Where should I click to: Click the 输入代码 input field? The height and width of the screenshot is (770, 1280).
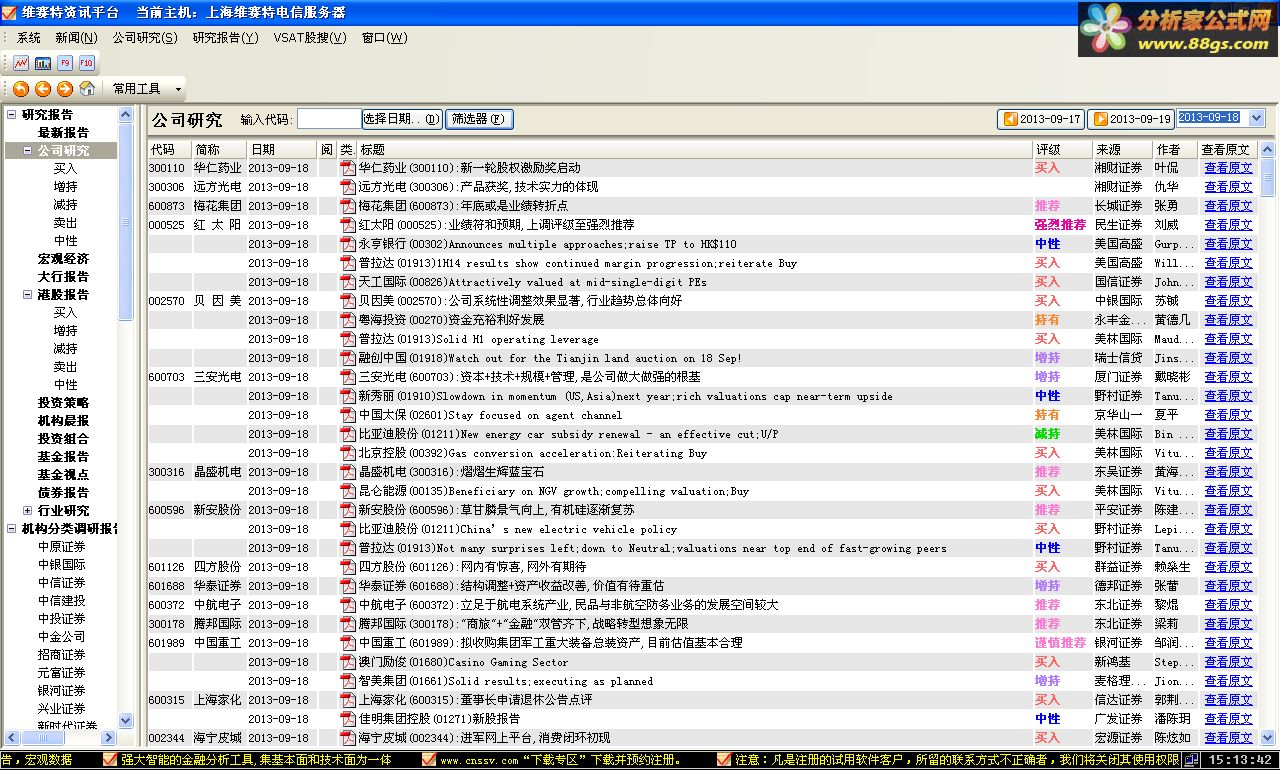(329, 119)
